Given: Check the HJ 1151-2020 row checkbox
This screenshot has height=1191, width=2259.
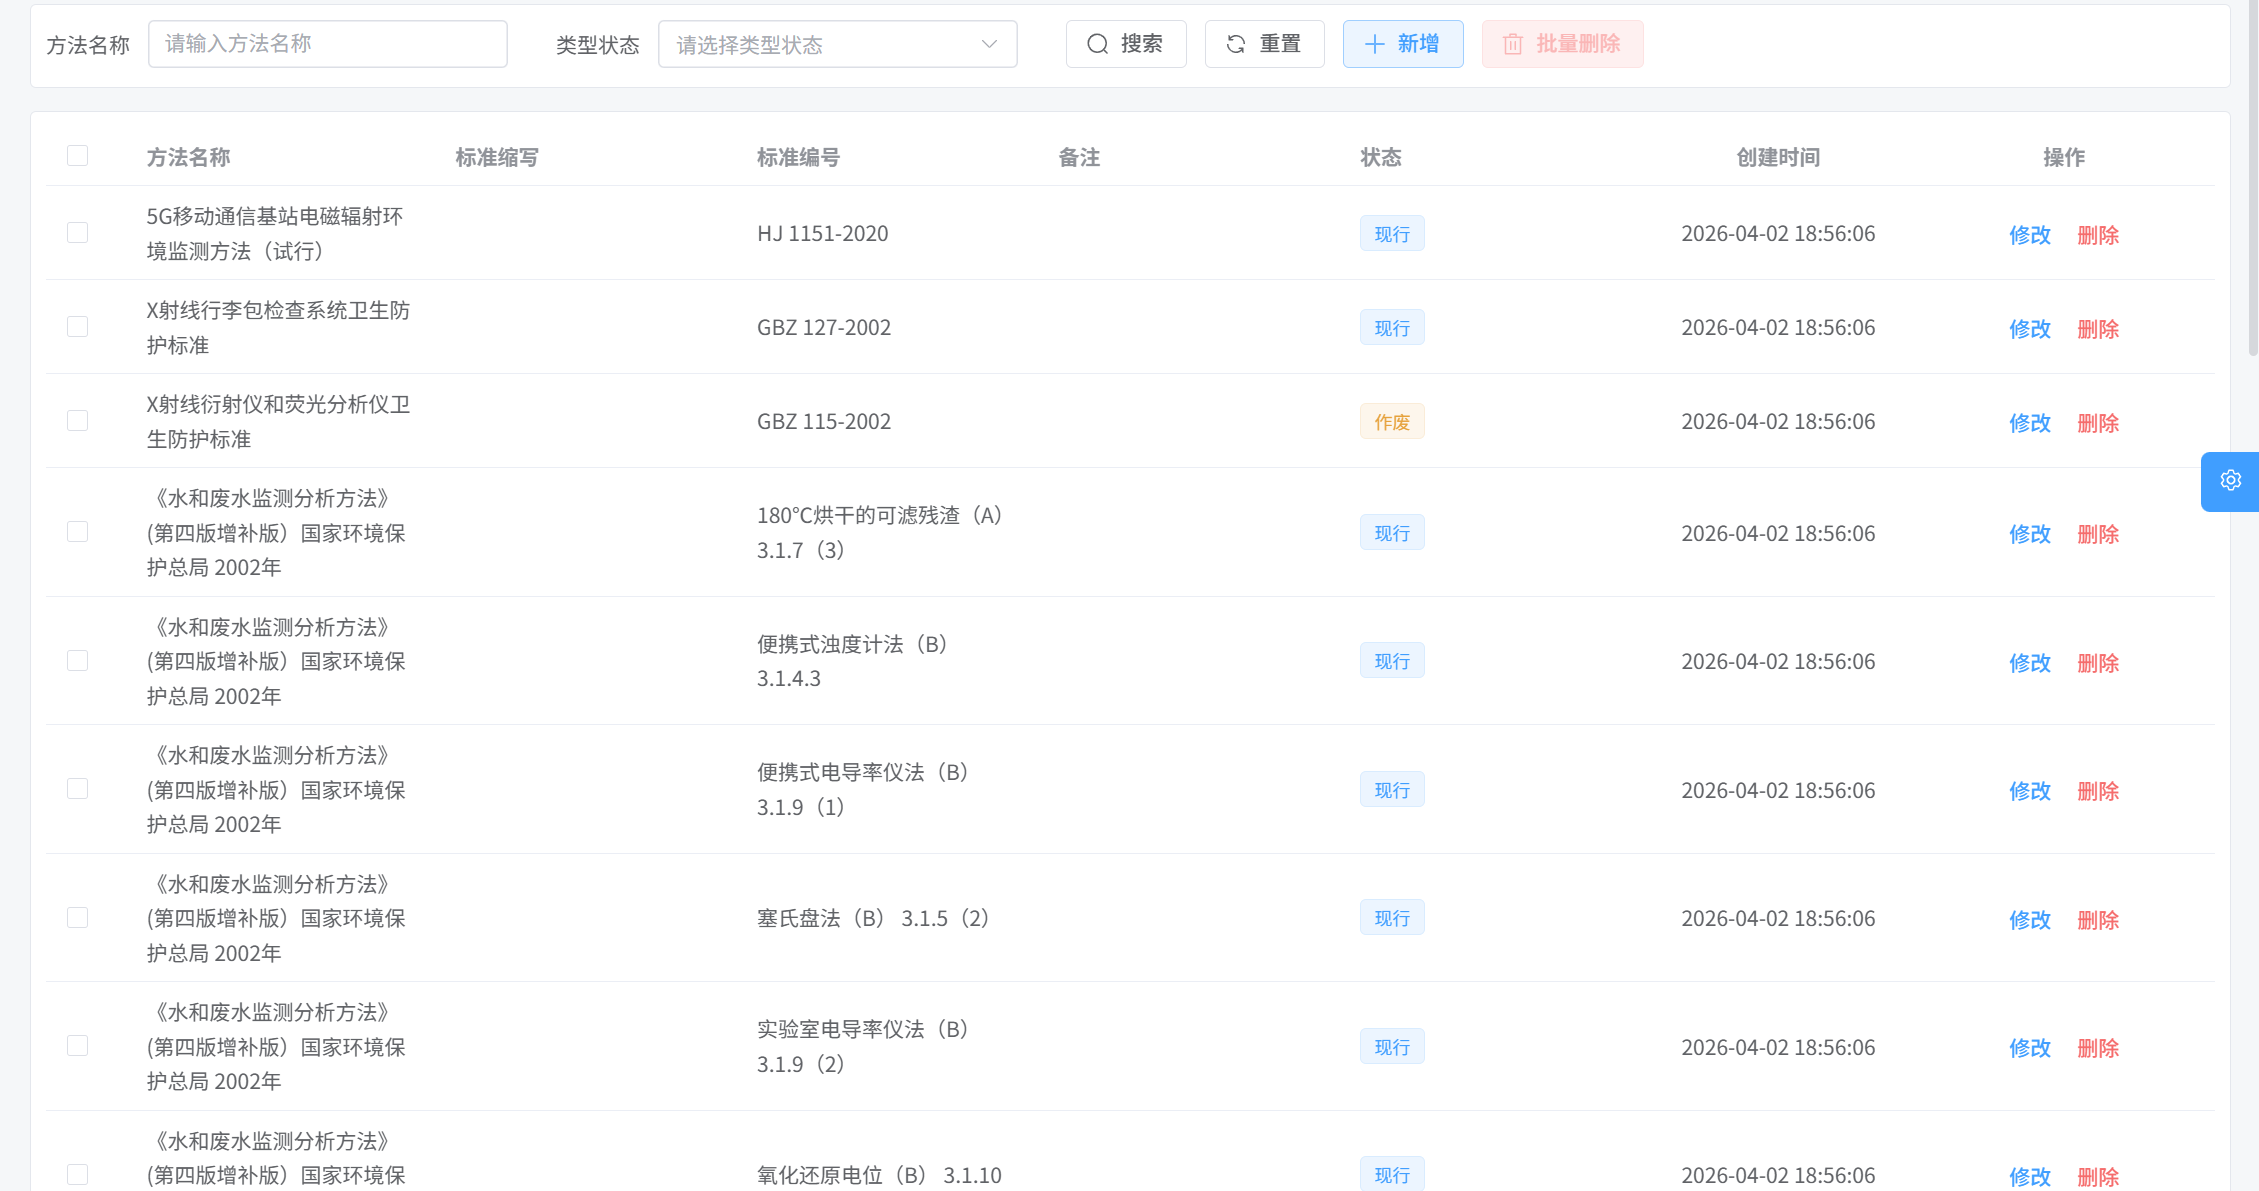Looking at the screenshot, I should [x=77, y=233].
